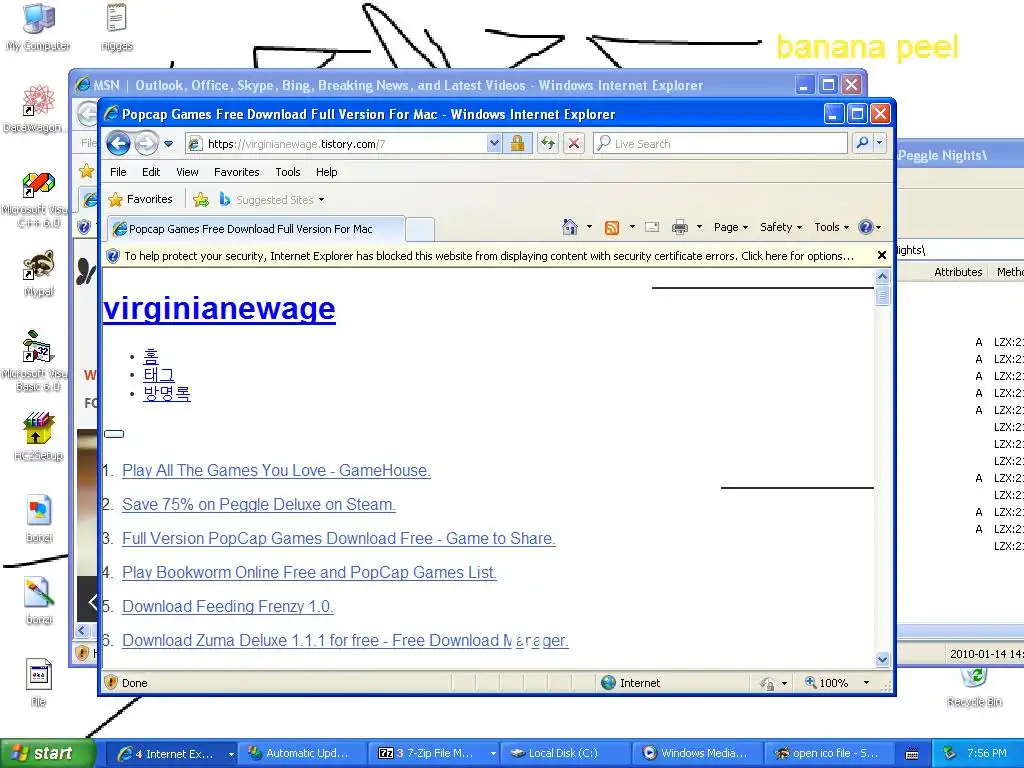This screenshot has width=1024, height=768.
Task: Click the Add to Favorites Bar icon
Action: (201, 200)
